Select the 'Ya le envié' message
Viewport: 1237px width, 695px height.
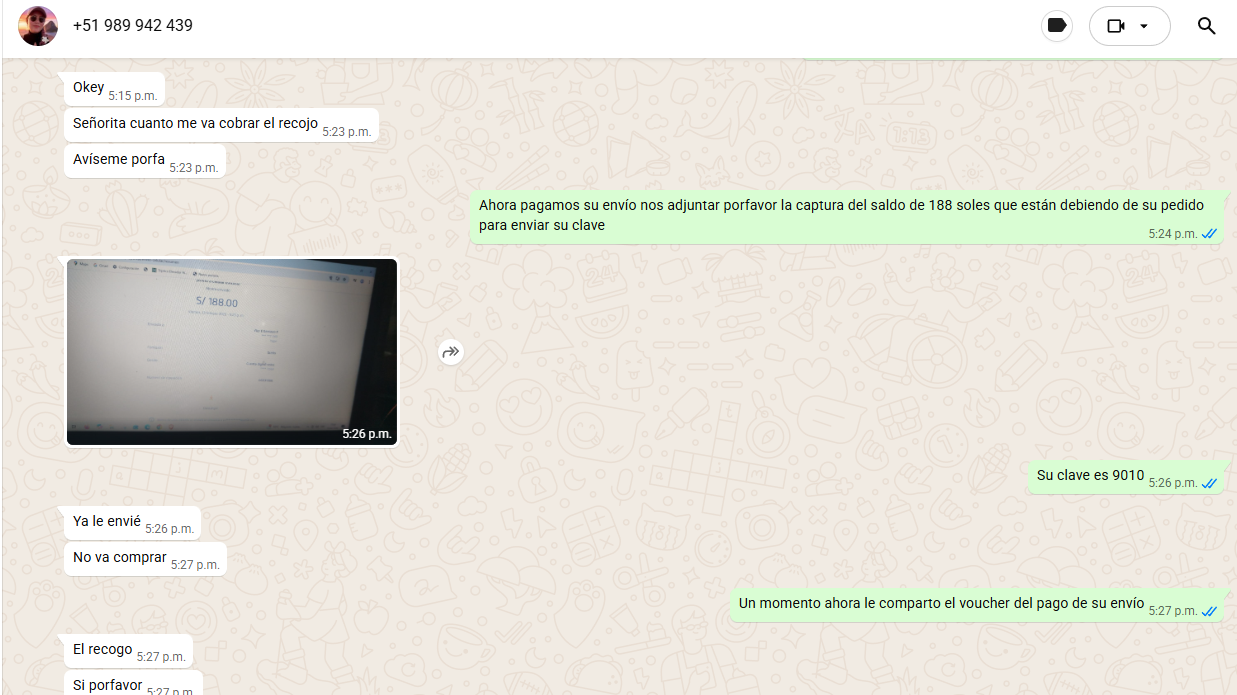107,522
